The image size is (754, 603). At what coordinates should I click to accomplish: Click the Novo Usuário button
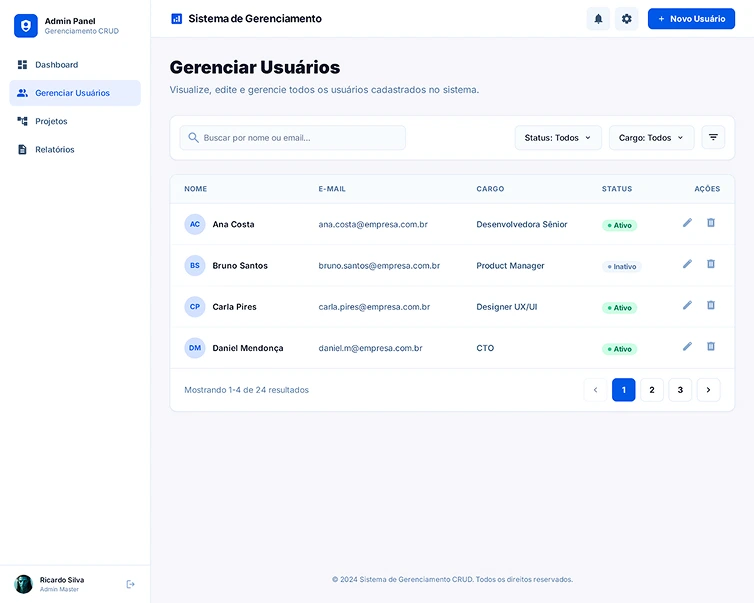click(691, 19)
